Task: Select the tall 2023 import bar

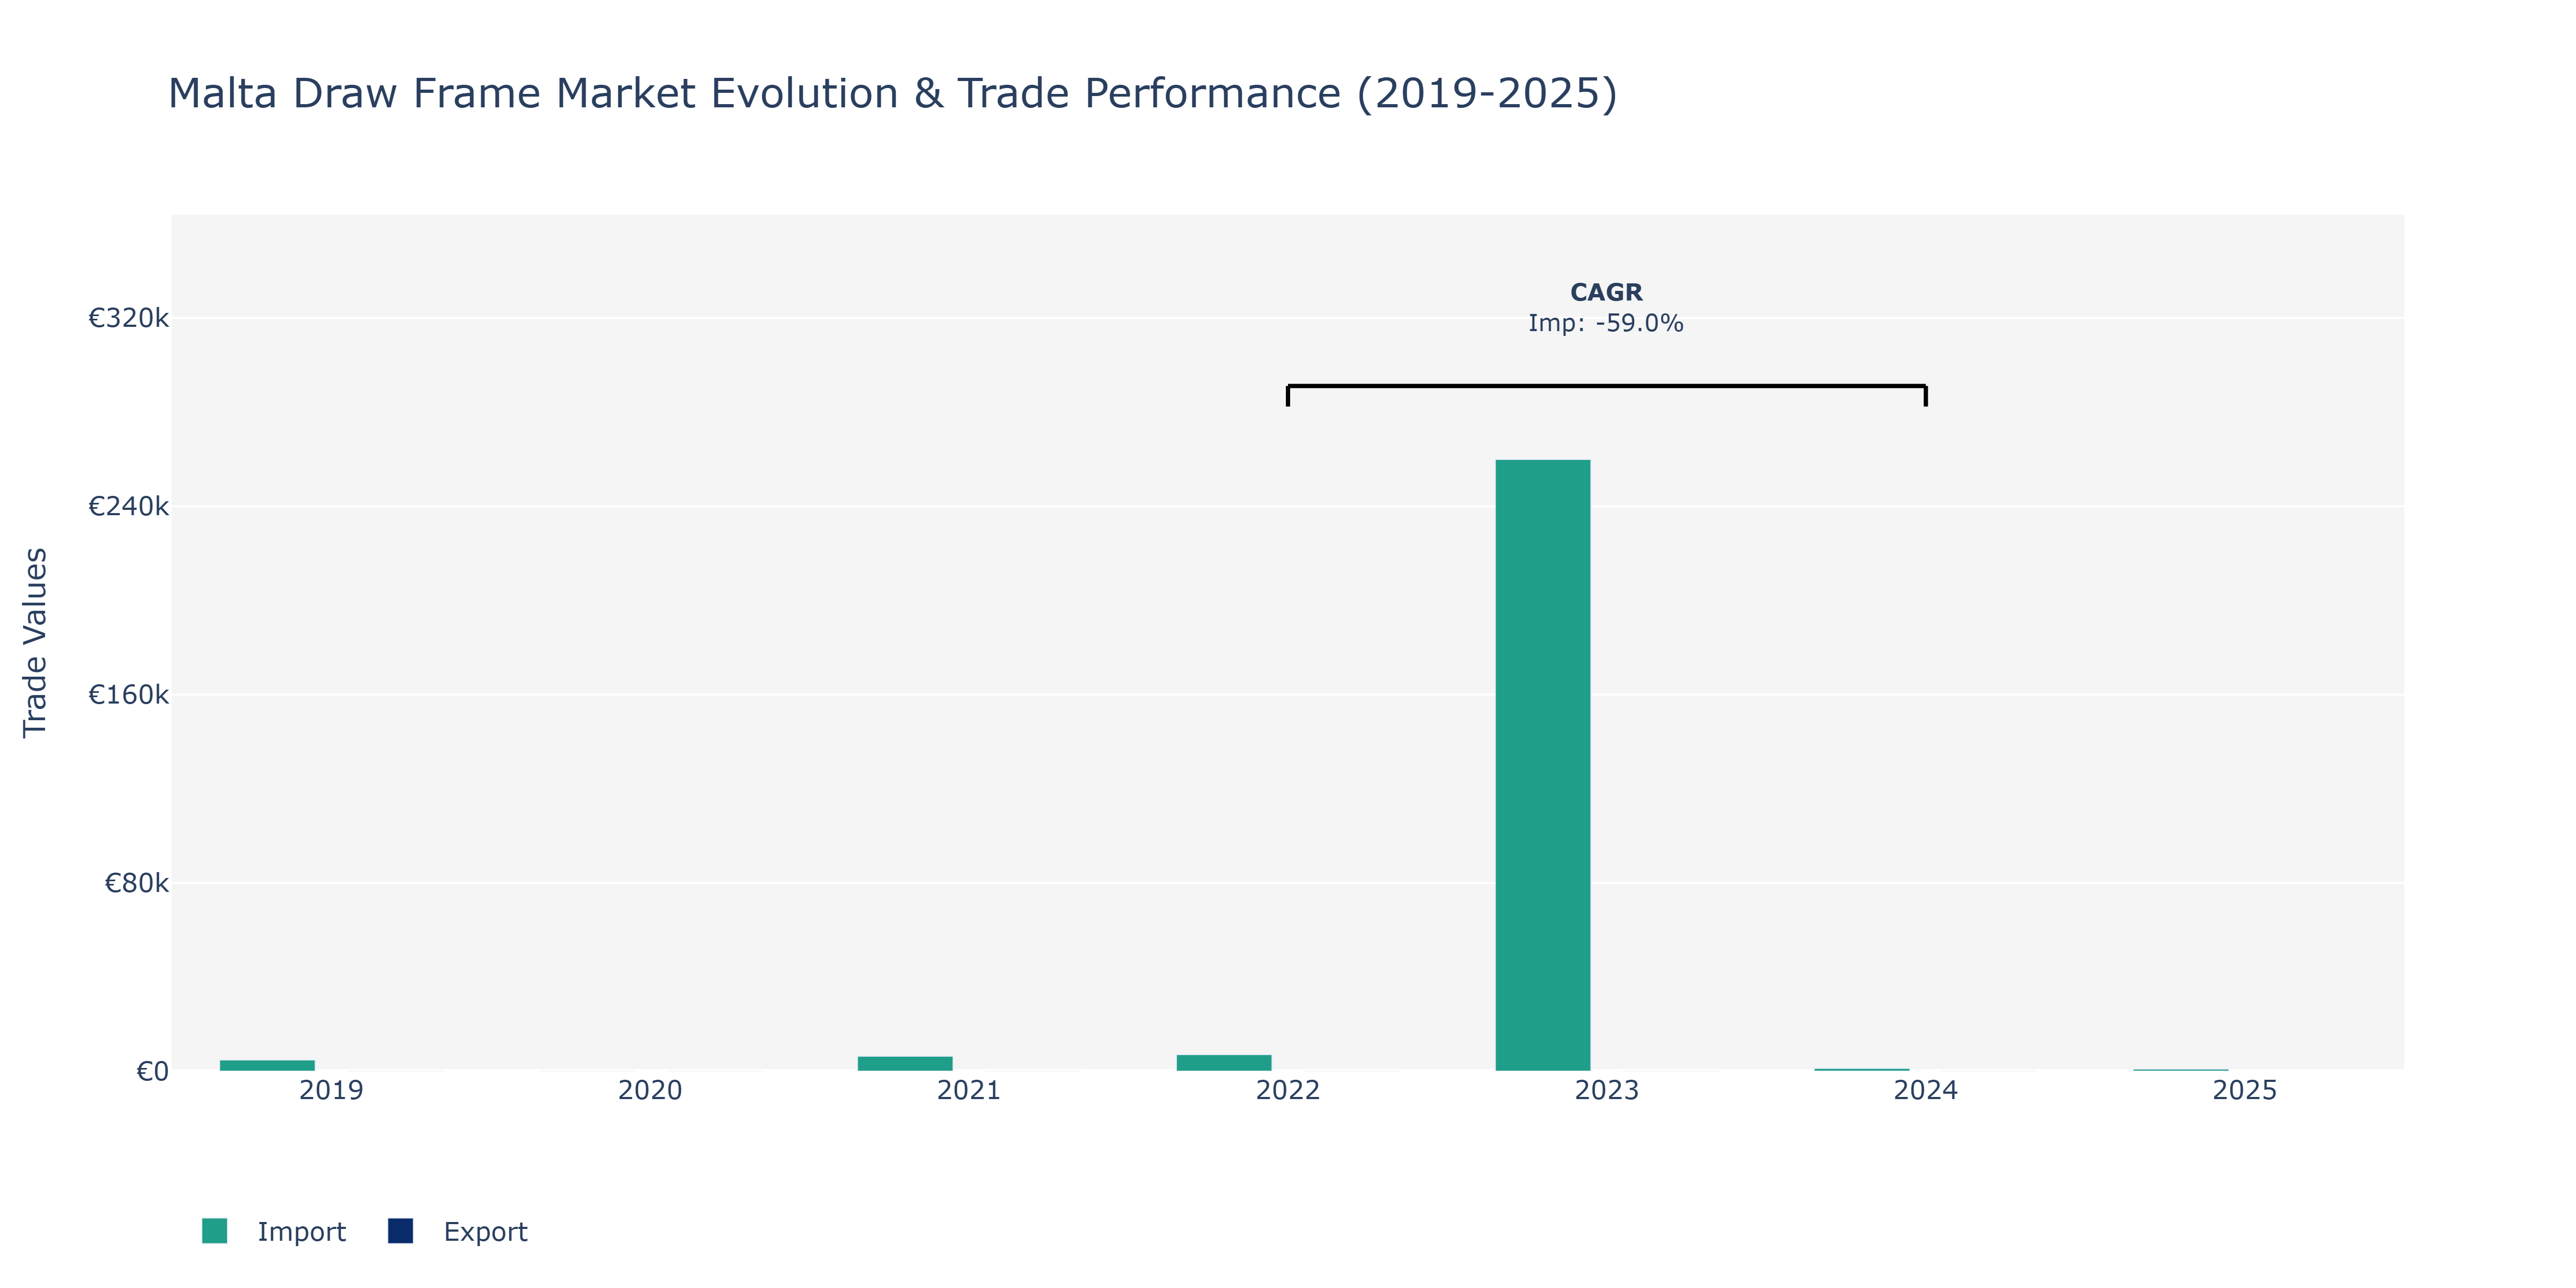Action: pos(1542,765)
